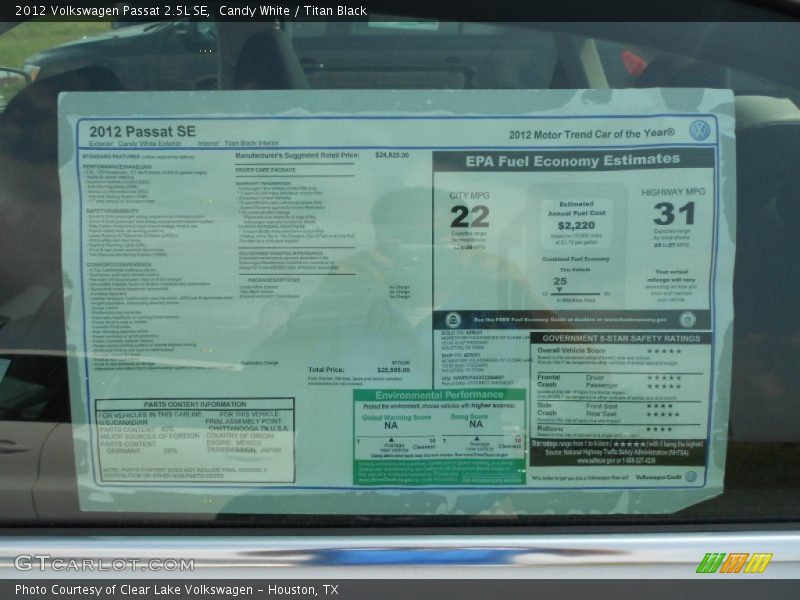The height and width of the screenshot is (600, 800).
Task: Click the round seal right of Fuel Economy Guide text
Action: (687, 320)
